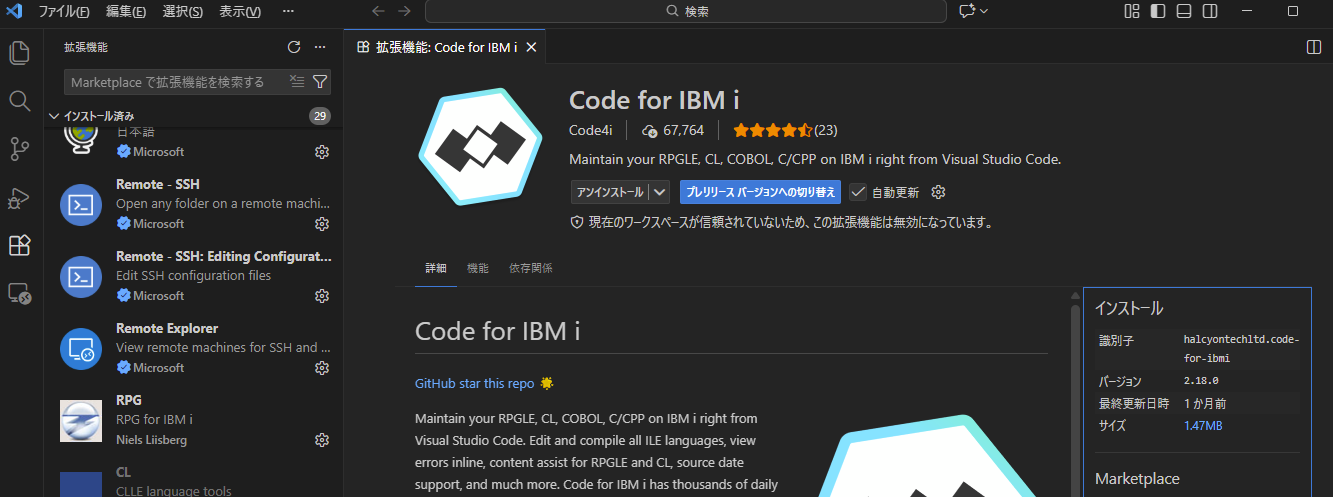
Task: Click the 29 installed count badge
Action: tap(320, 116)
